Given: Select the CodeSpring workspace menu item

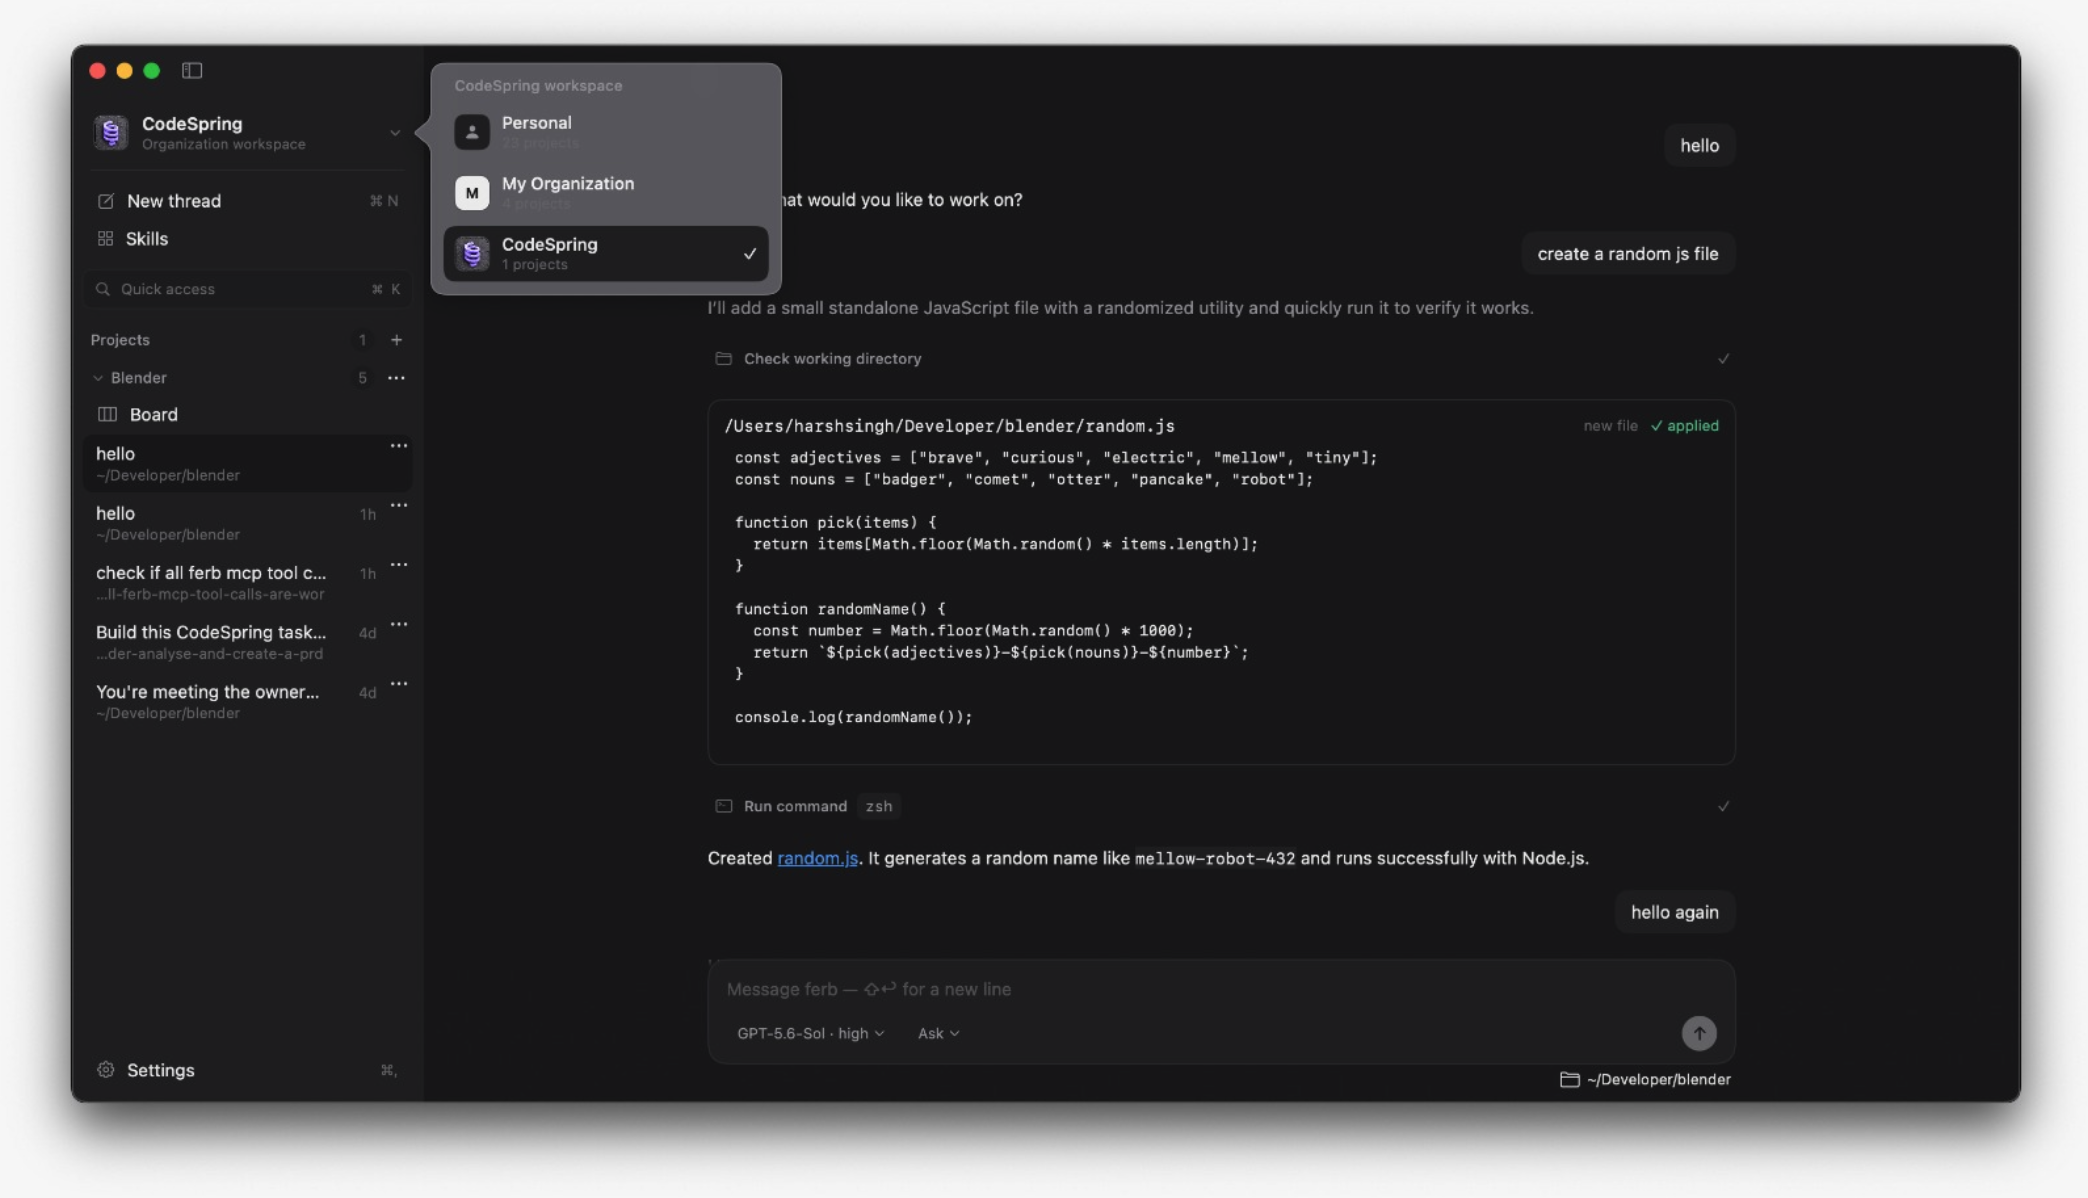Looking at the screenshot, I should (606, 253).
